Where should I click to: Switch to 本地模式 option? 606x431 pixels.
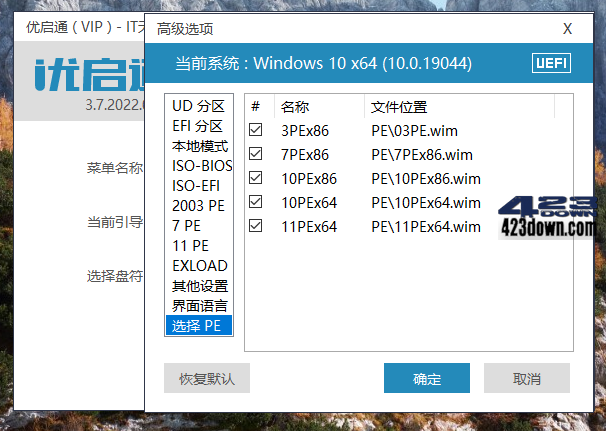click(x=198, y=146)
